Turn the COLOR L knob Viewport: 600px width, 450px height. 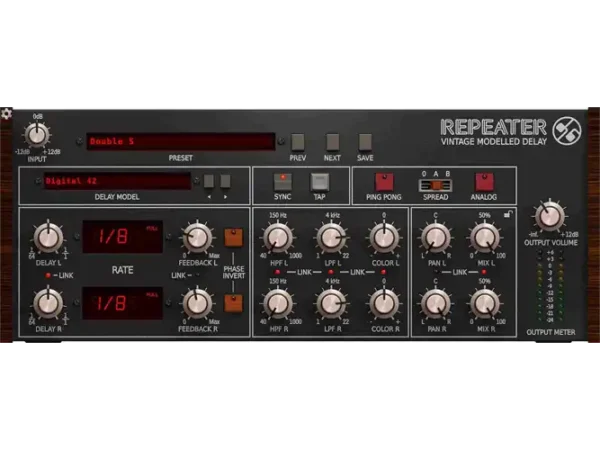click(384, 237)
